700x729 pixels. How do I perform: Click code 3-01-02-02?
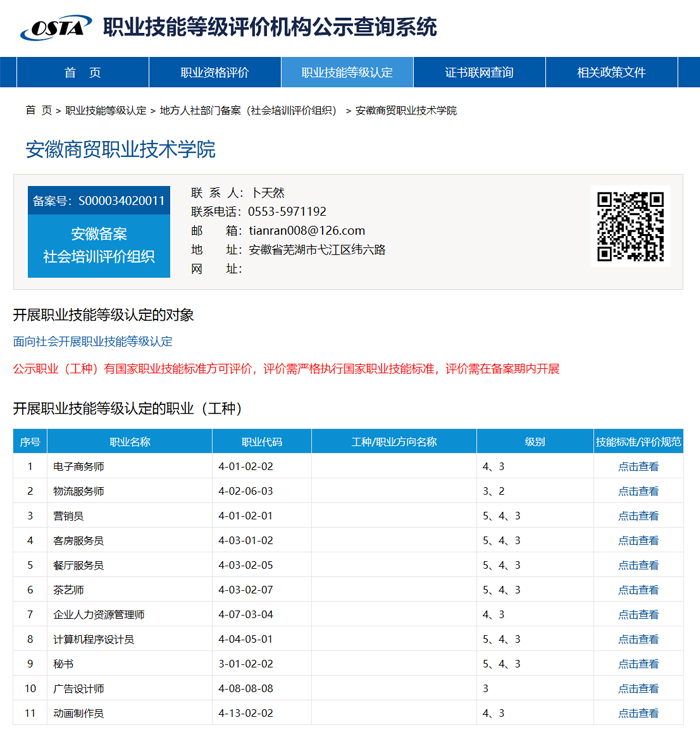(245, 663)
